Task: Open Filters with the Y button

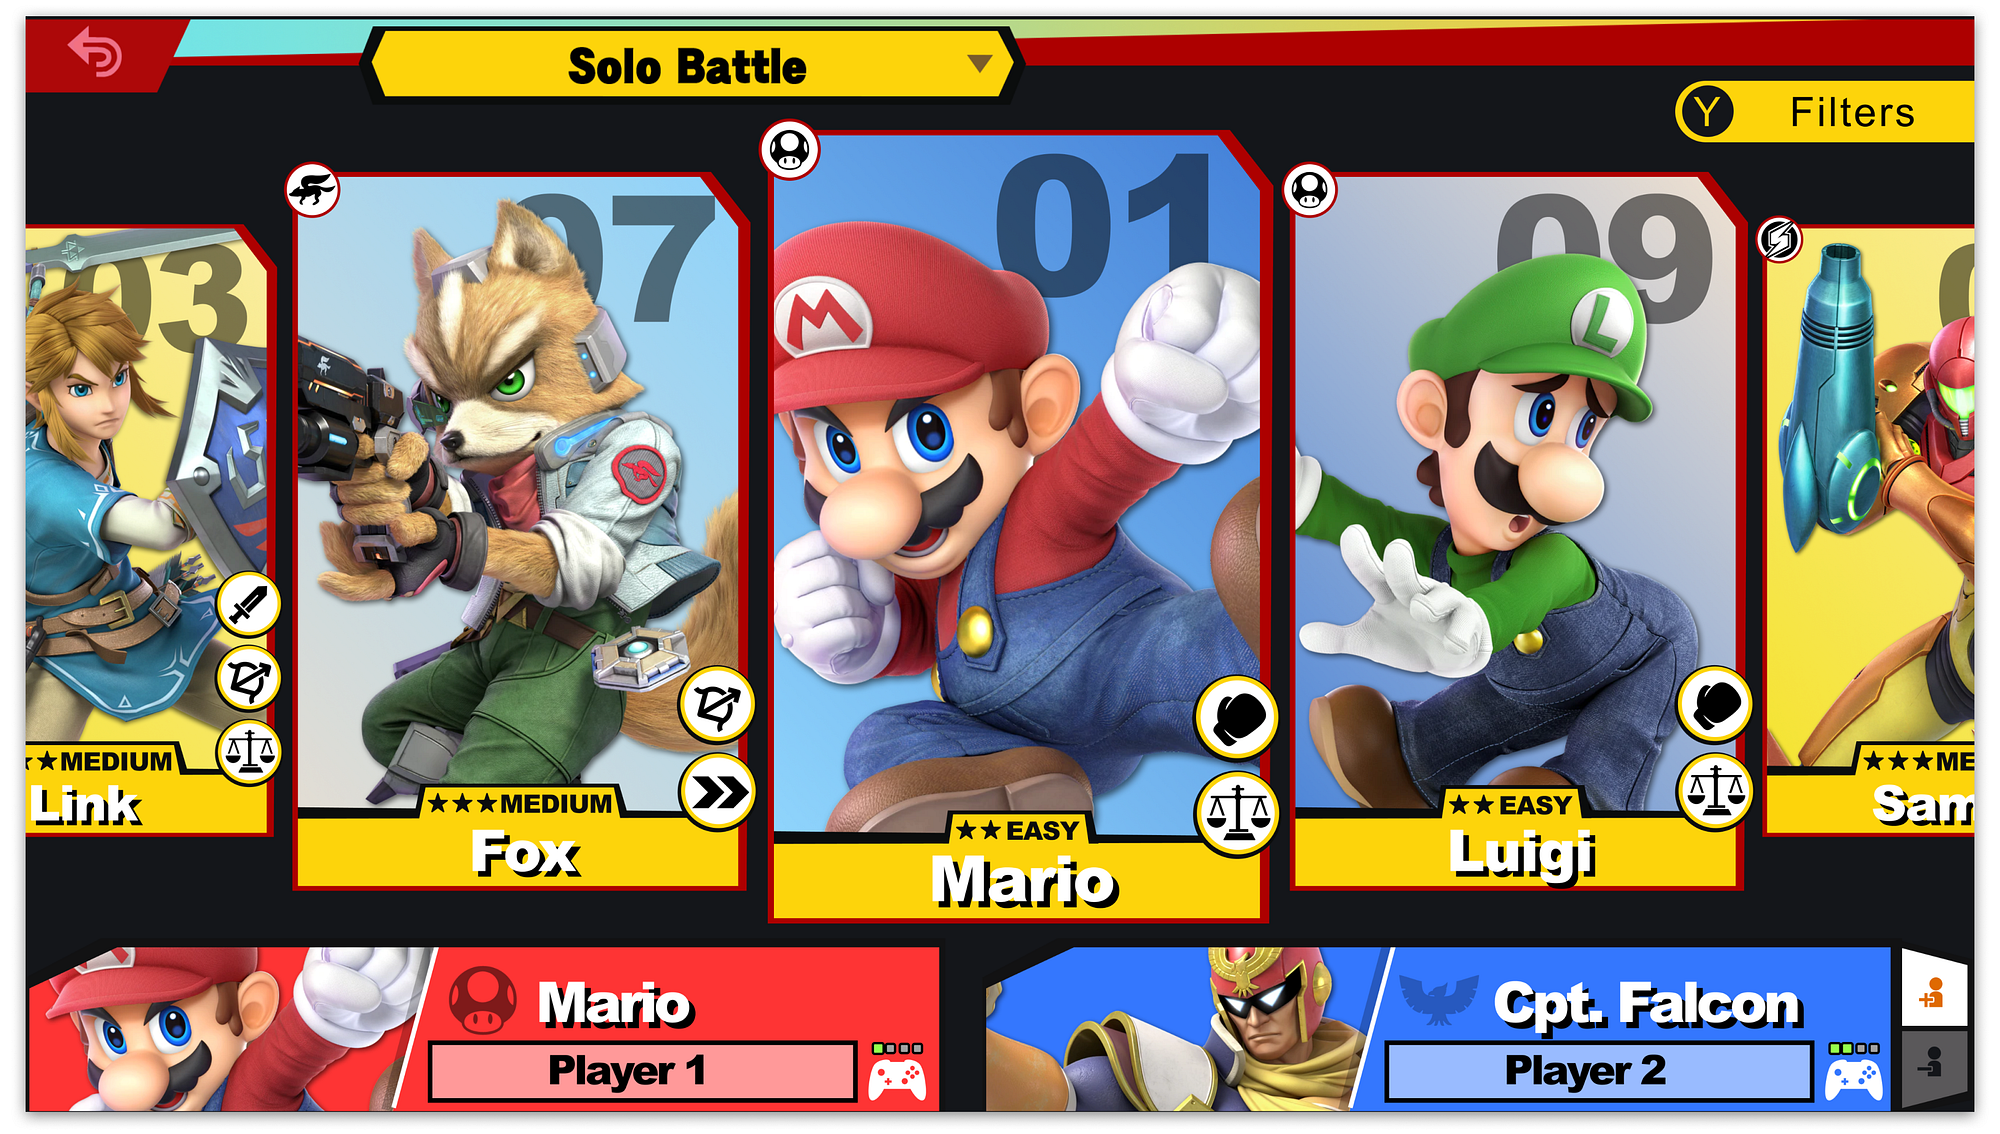Action: click(1825, 112)
